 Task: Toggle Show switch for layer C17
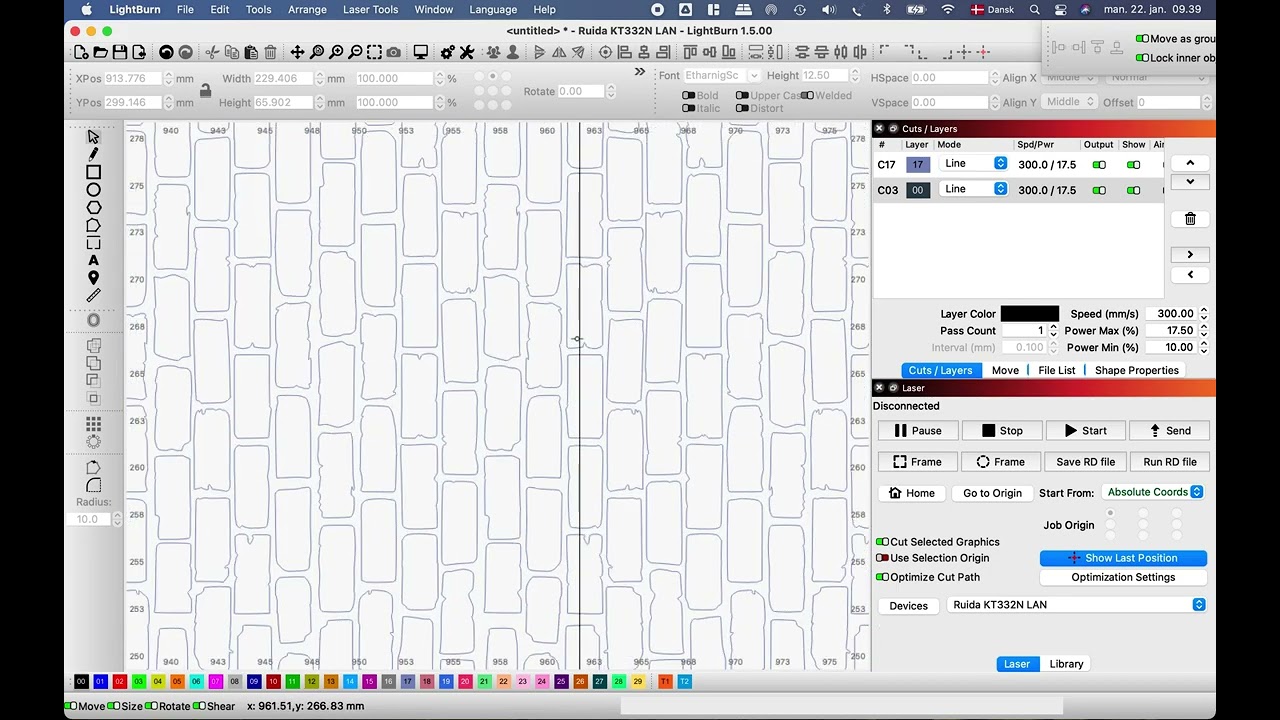point(1133,165)
